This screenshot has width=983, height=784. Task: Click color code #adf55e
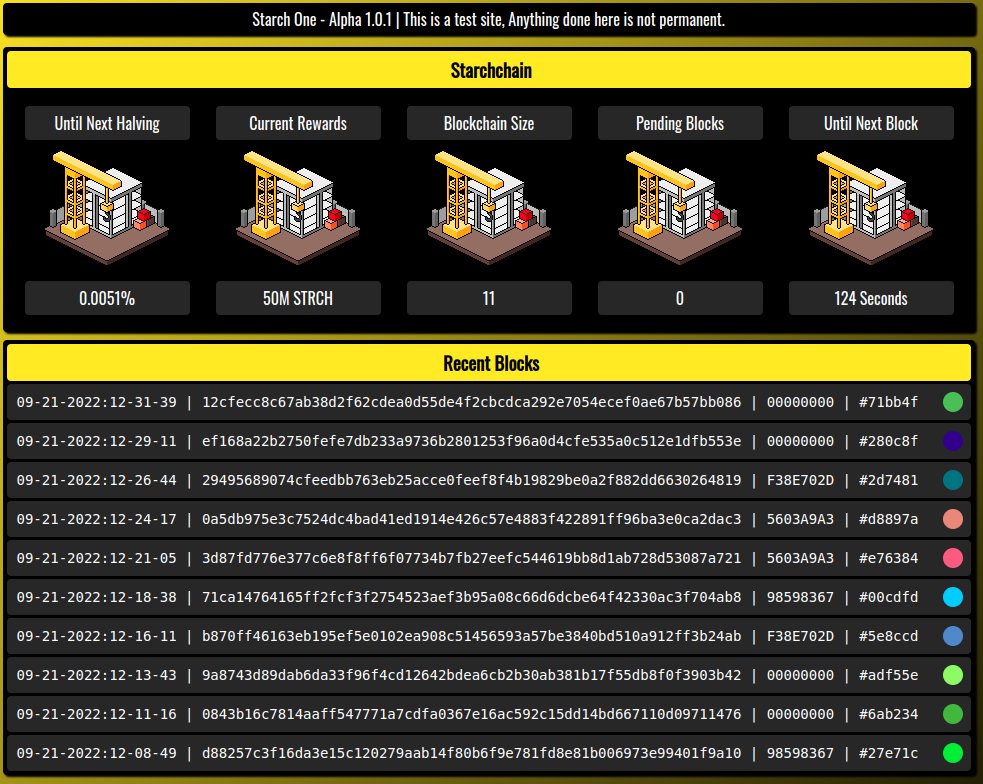pos(888,675)
